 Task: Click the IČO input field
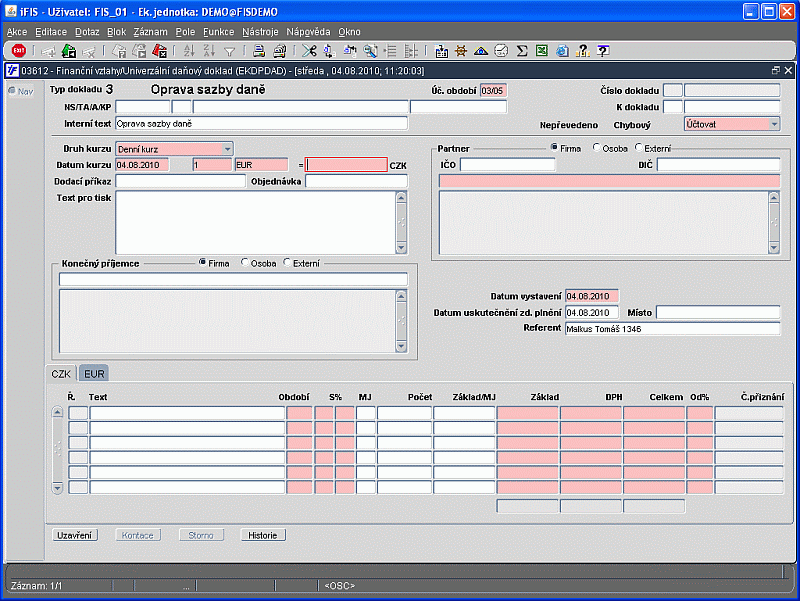click(x=508, y=165)
